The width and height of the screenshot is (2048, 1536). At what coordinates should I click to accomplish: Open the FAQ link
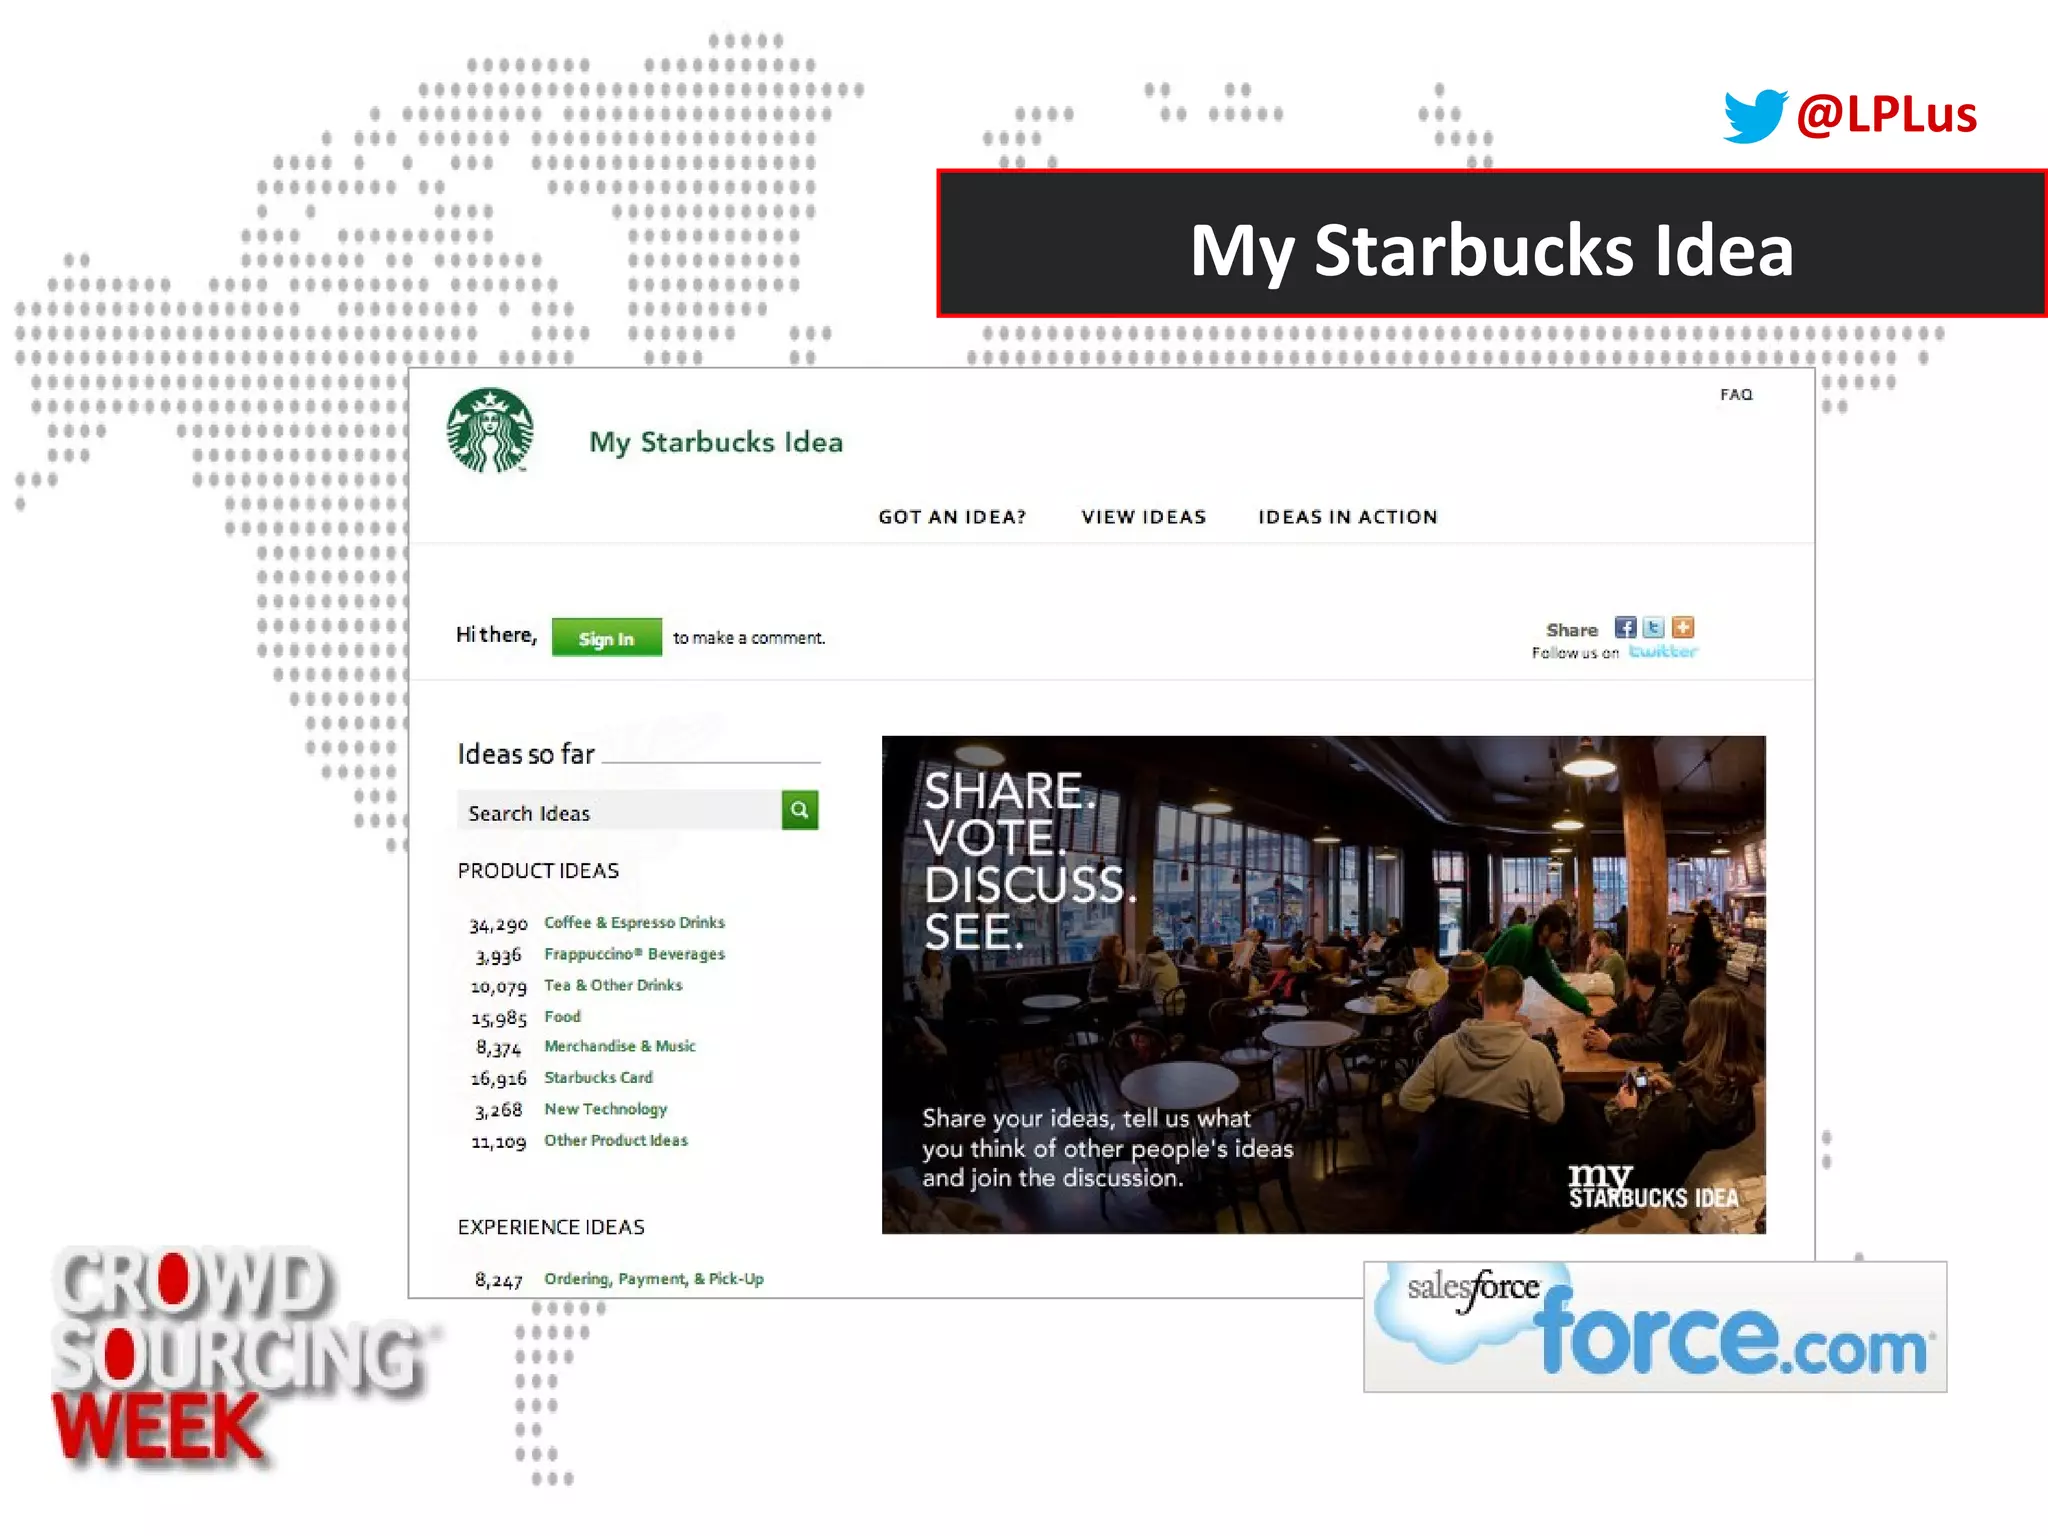pos(1736,394)
